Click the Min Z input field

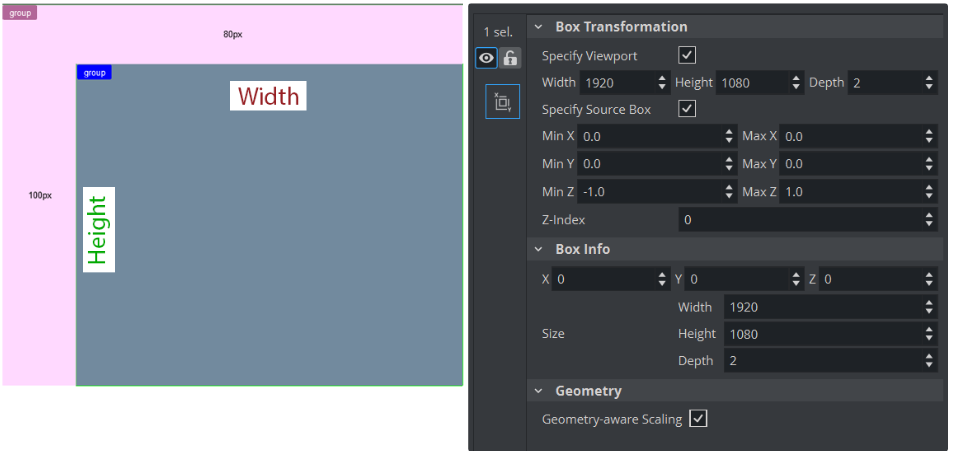click(650, 191)
